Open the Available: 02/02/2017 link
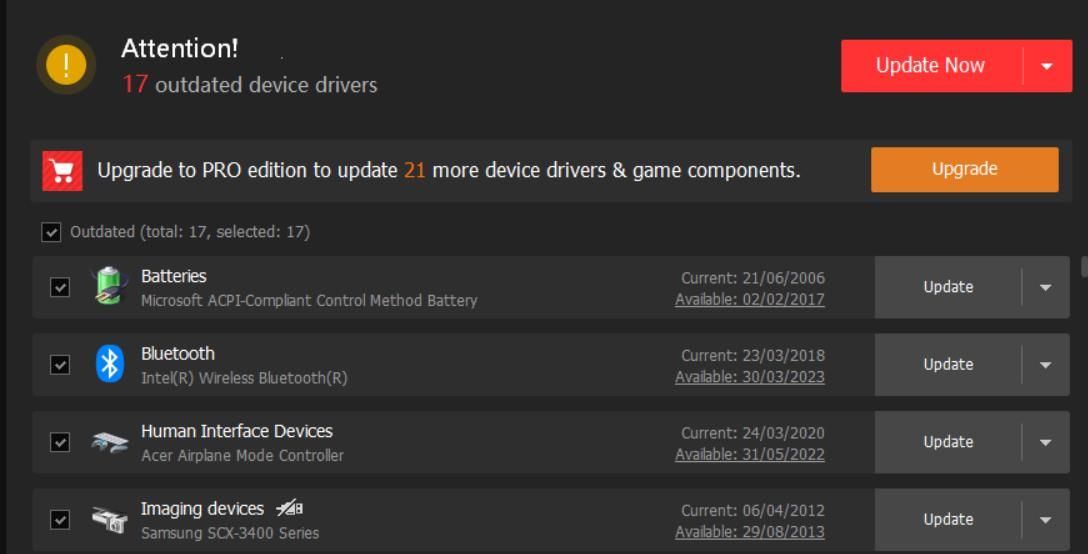 749,299
